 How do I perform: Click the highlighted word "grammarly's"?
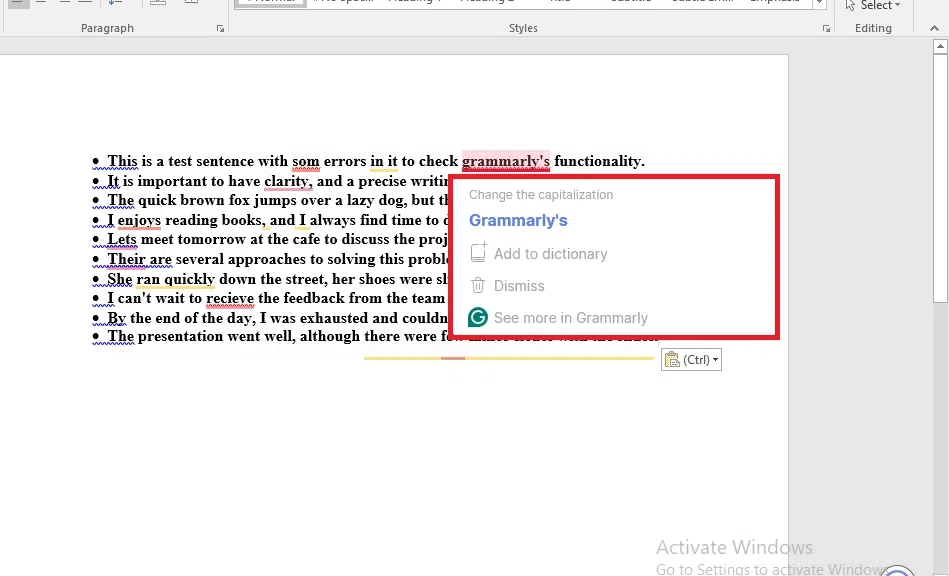pos(506,161)
